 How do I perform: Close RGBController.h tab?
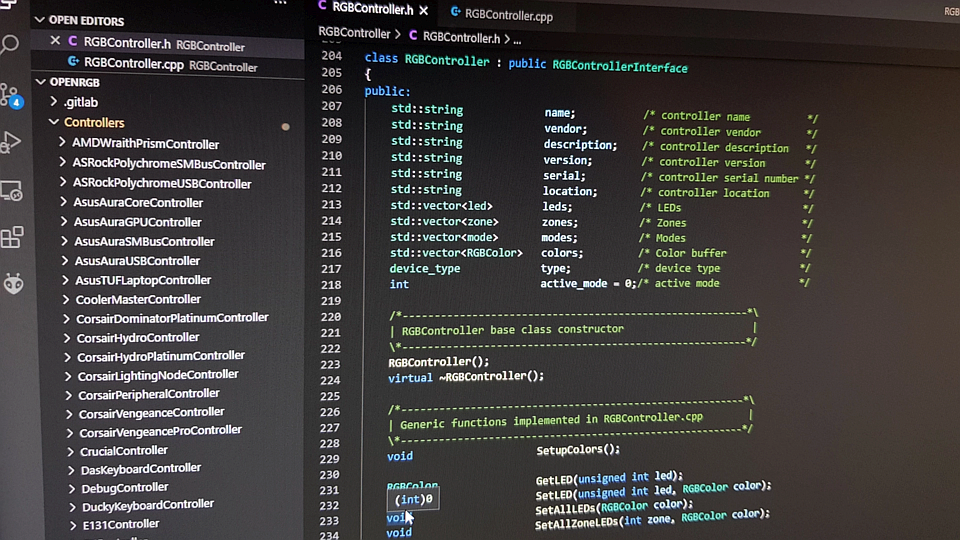coord(424,10)
